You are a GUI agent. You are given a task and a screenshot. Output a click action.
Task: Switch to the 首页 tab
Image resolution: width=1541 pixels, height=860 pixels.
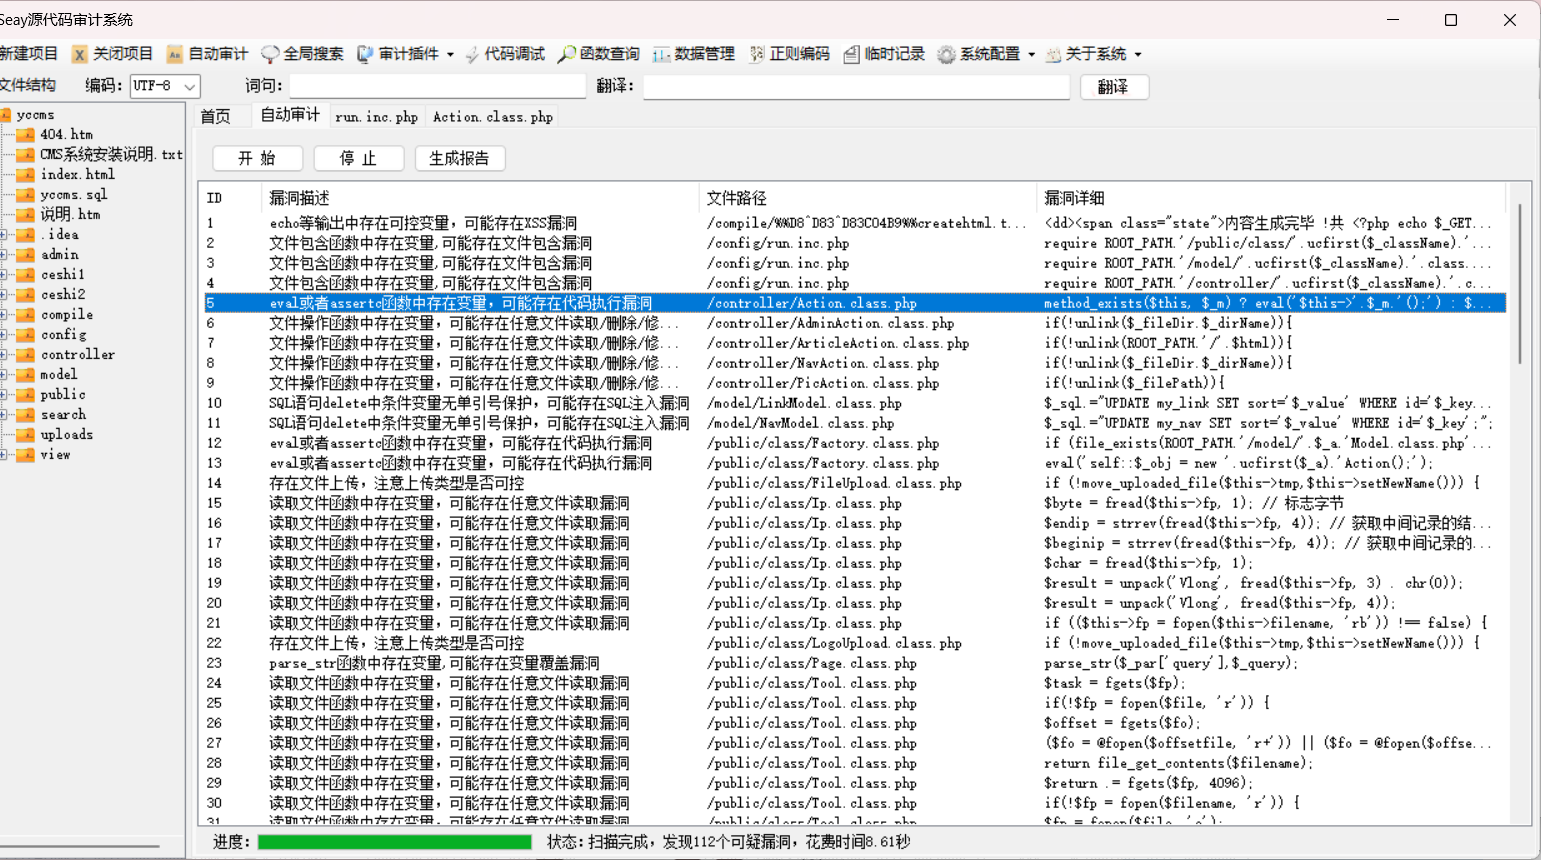[x=217, y=116]
